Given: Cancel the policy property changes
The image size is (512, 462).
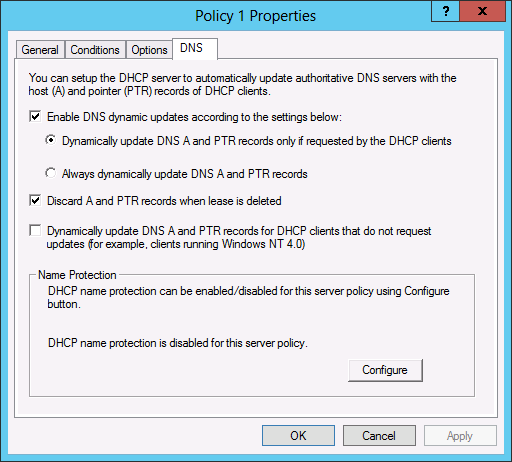Looking at the screenshot, I should pos(379,435).
